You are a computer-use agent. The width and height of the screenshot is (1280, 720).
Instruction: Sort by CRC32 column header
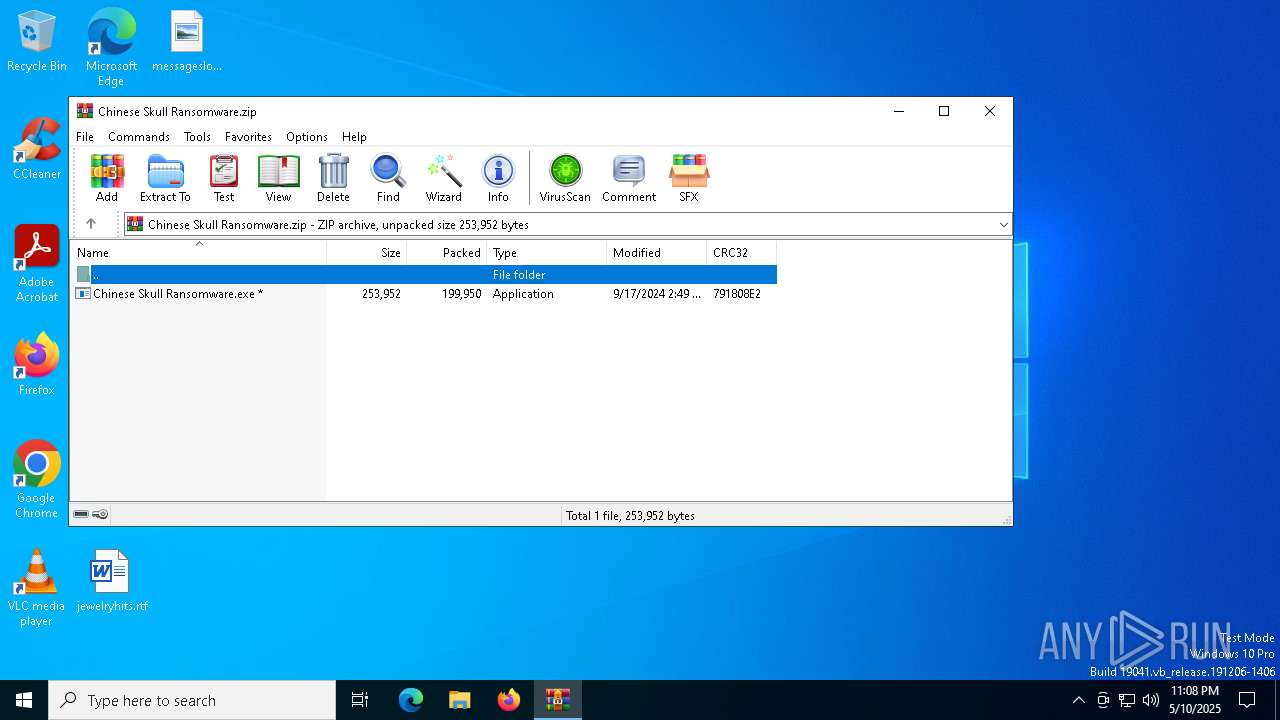(742, 253)
